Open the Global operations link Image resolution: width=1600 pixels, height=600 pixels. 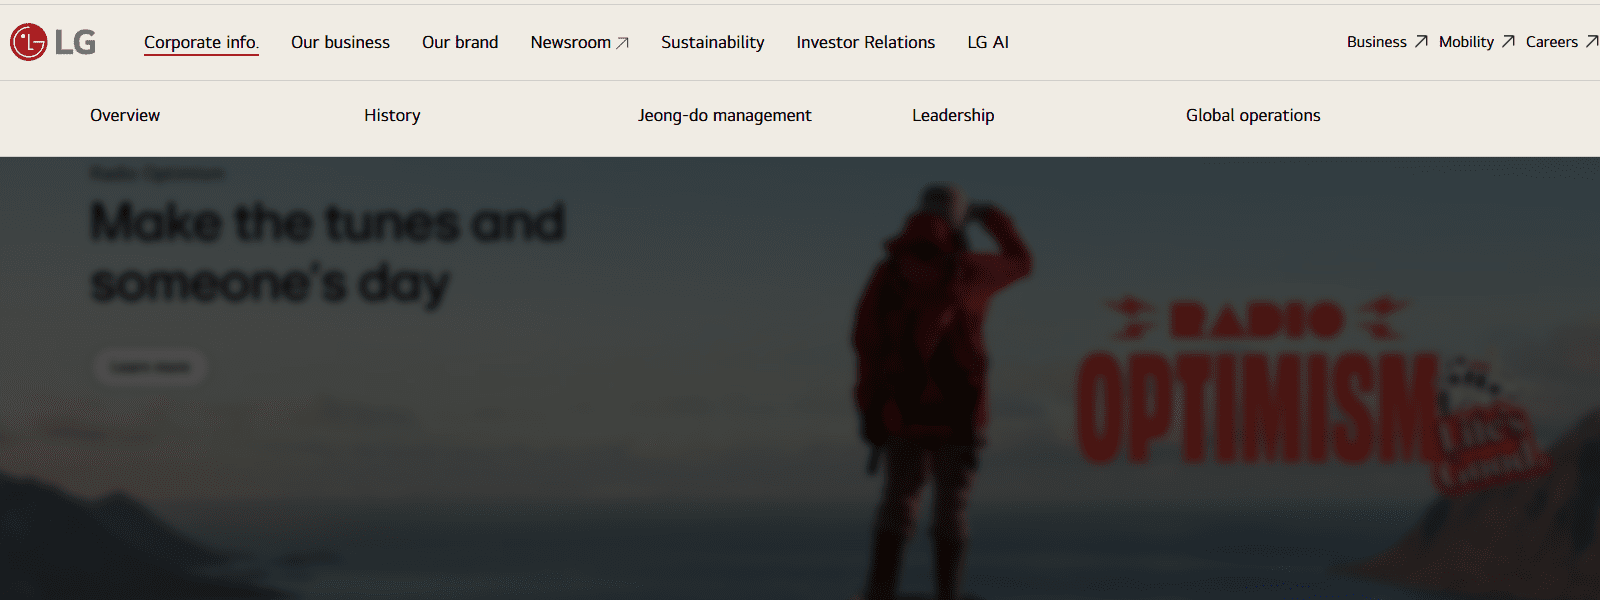[x=1253, y=115]
